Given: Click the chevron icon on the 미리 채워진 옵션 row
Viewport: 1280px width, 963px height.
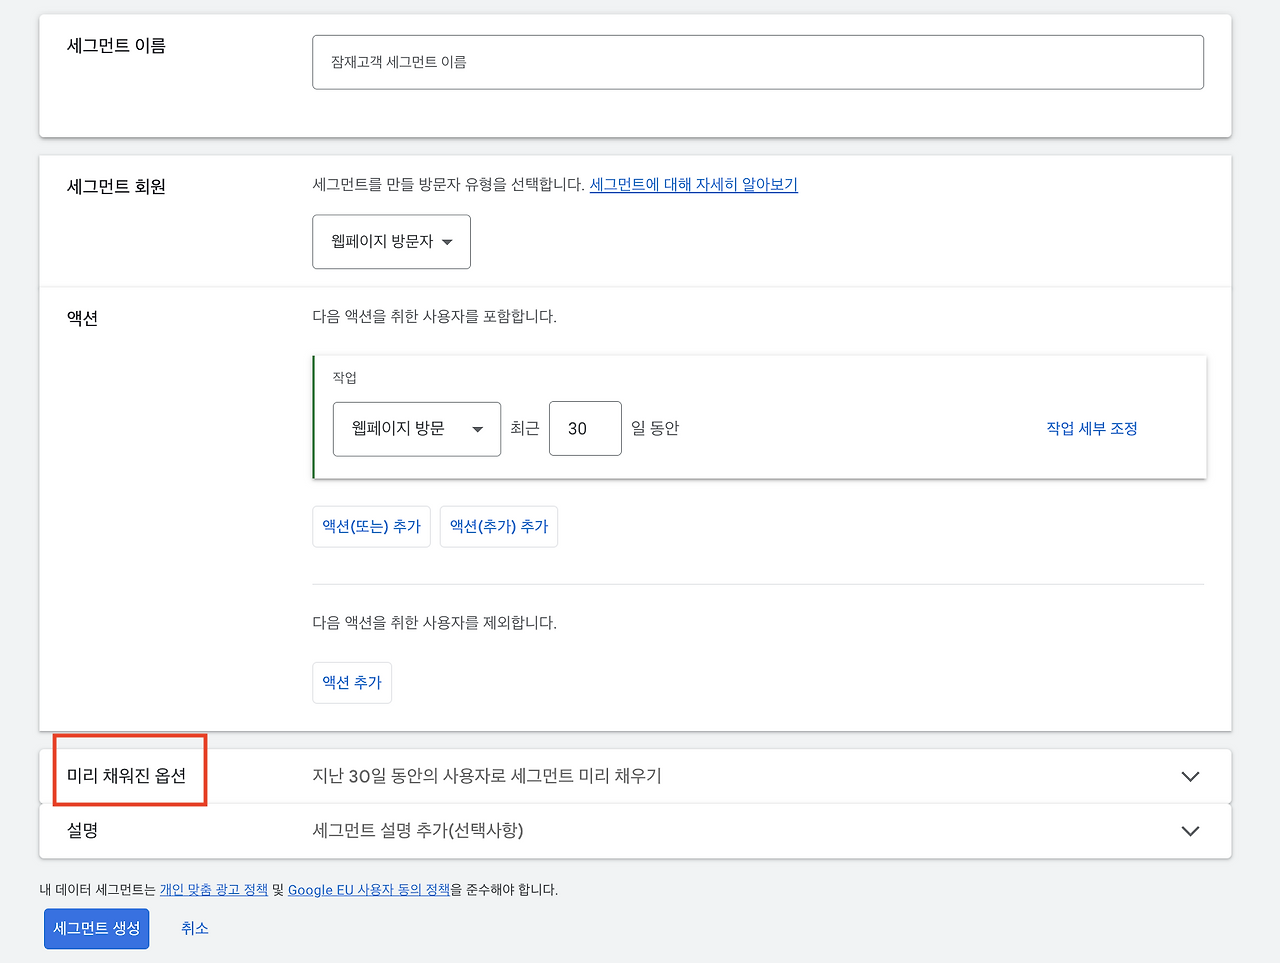Looking at the screenshot, I should click(x=1189, y=776).
